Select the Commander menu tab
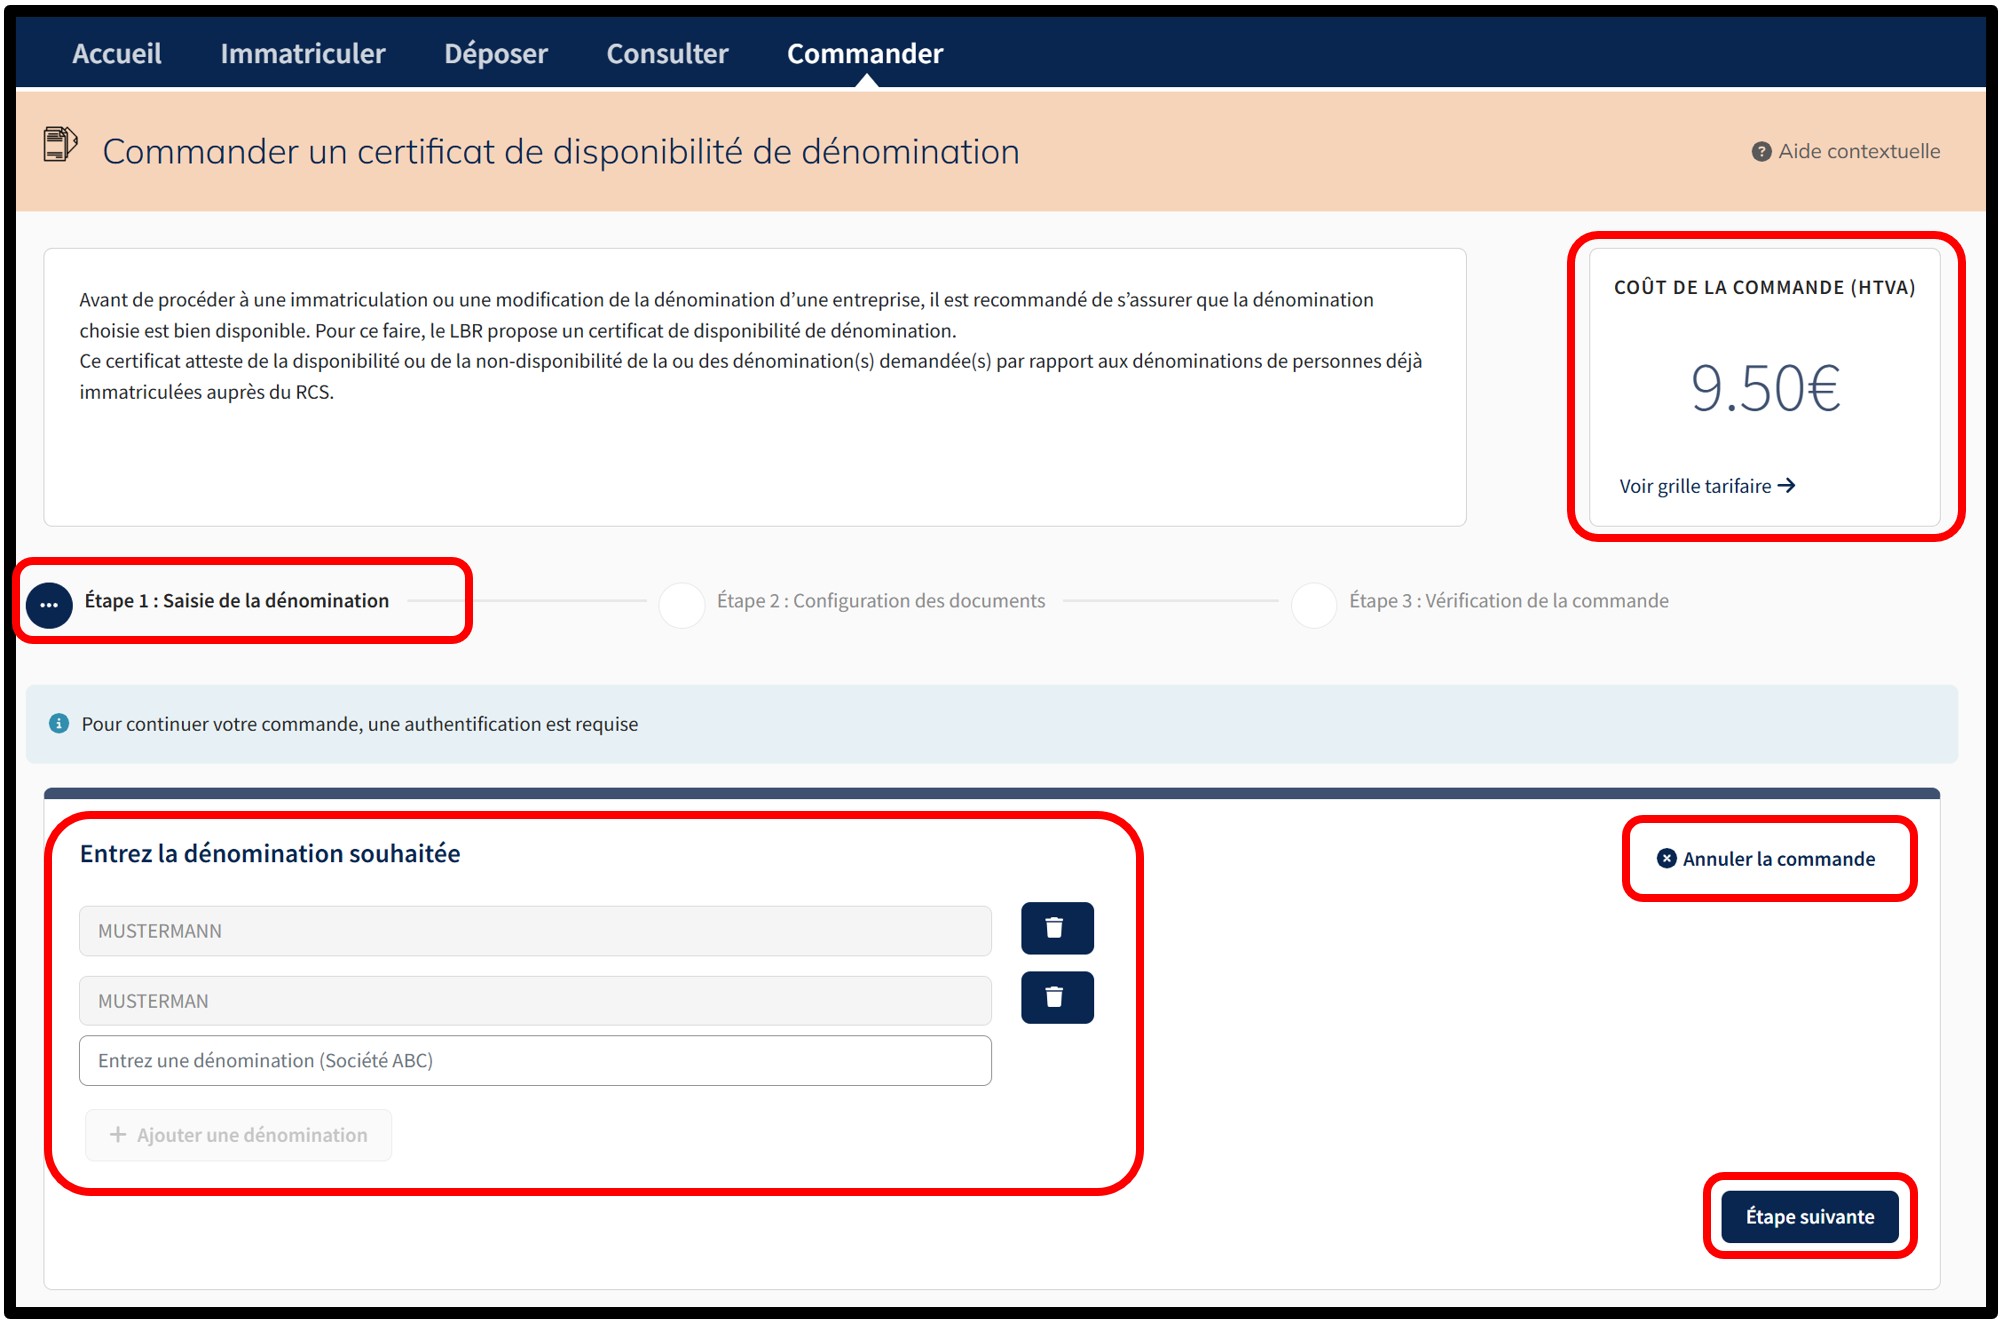2002x1324 pixels. pos(864,54)
